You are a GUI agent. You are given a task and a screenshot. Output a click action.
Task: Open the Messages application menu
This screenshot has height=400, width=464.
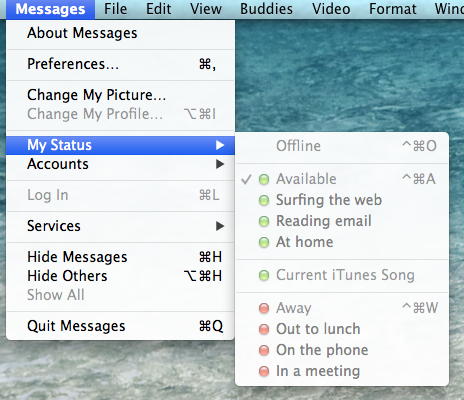(50, 9)
